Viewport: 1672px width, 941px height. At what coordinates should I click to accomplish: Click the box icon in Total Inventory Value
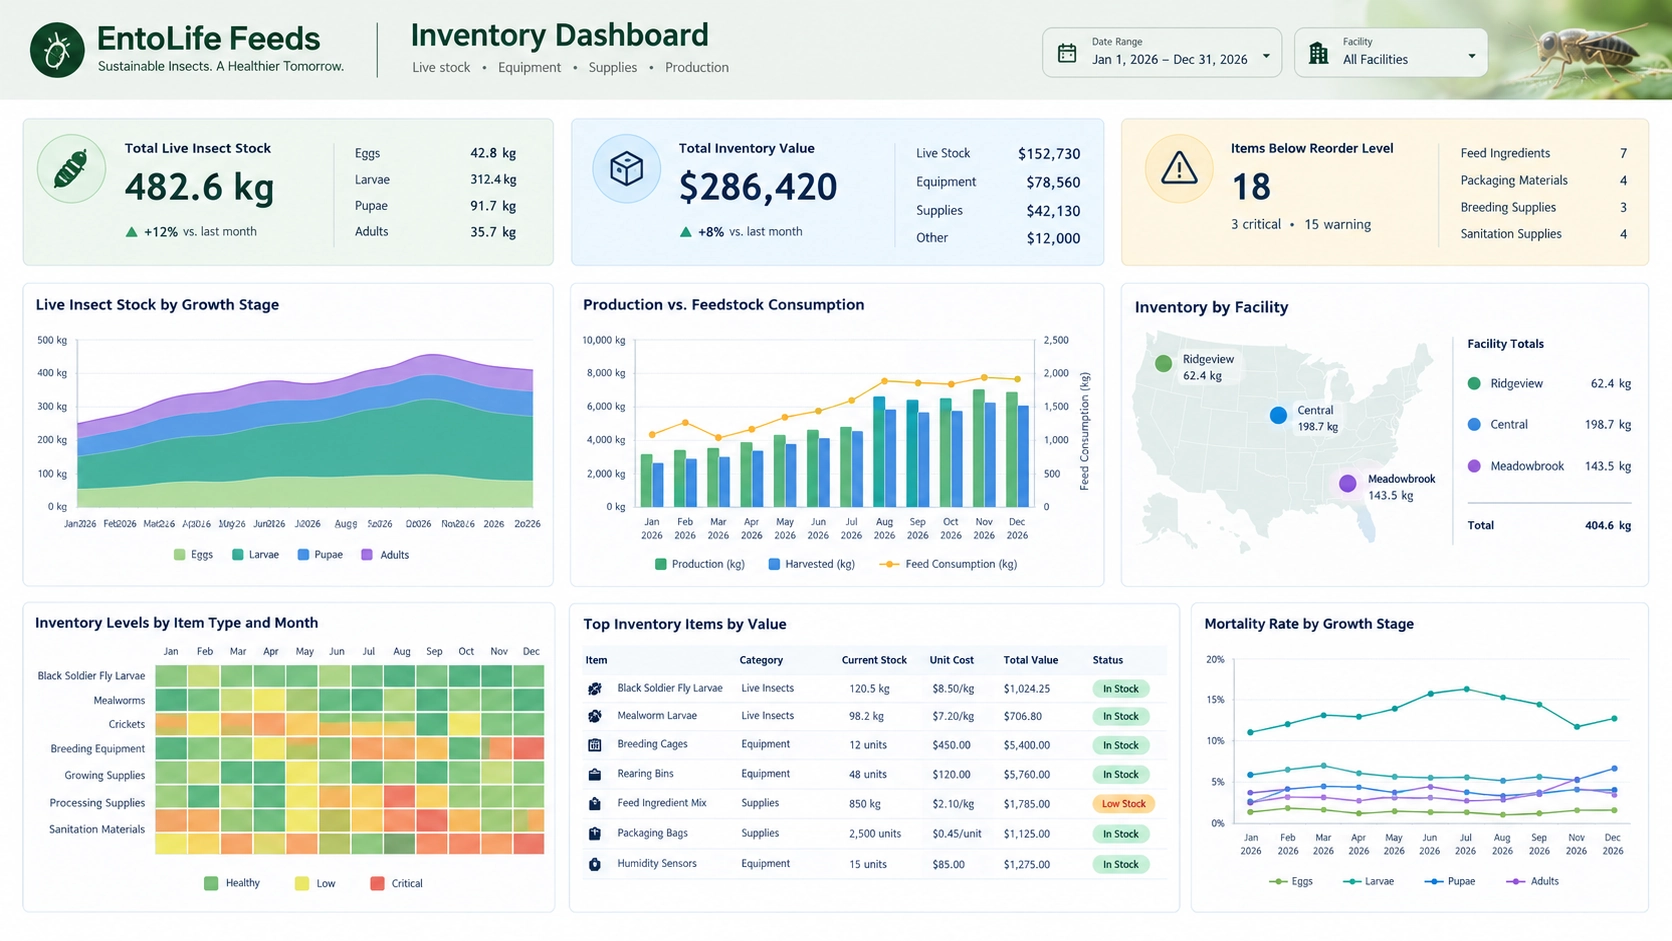coord(626,169)
